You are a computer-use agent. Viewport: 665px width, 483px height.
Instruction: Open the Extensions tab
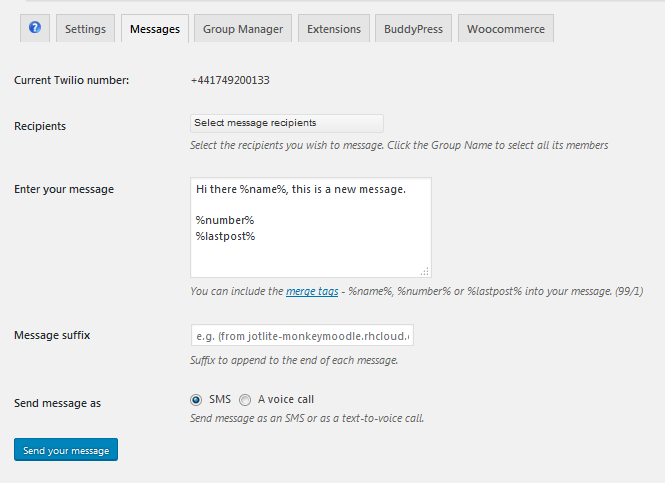tap(334, 29)
